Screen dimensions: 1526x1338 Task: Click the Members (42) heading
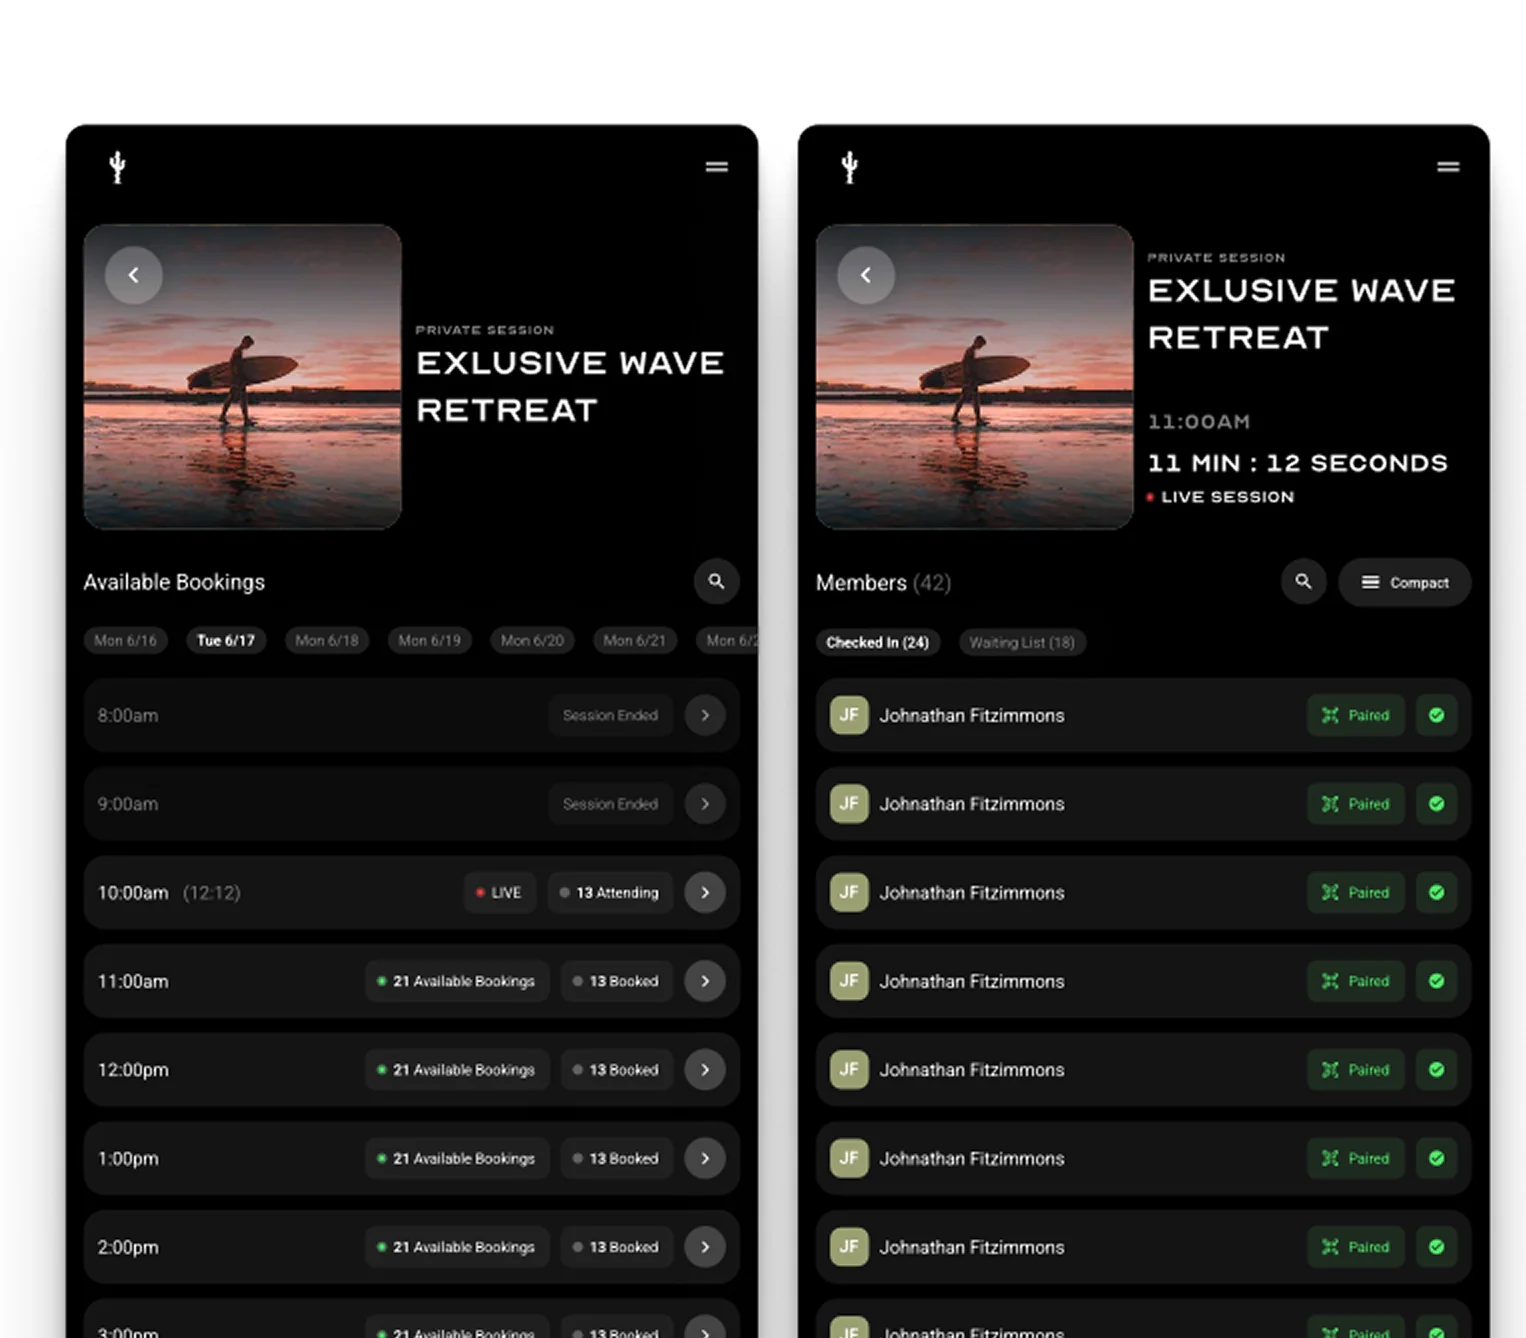(883, 582)
